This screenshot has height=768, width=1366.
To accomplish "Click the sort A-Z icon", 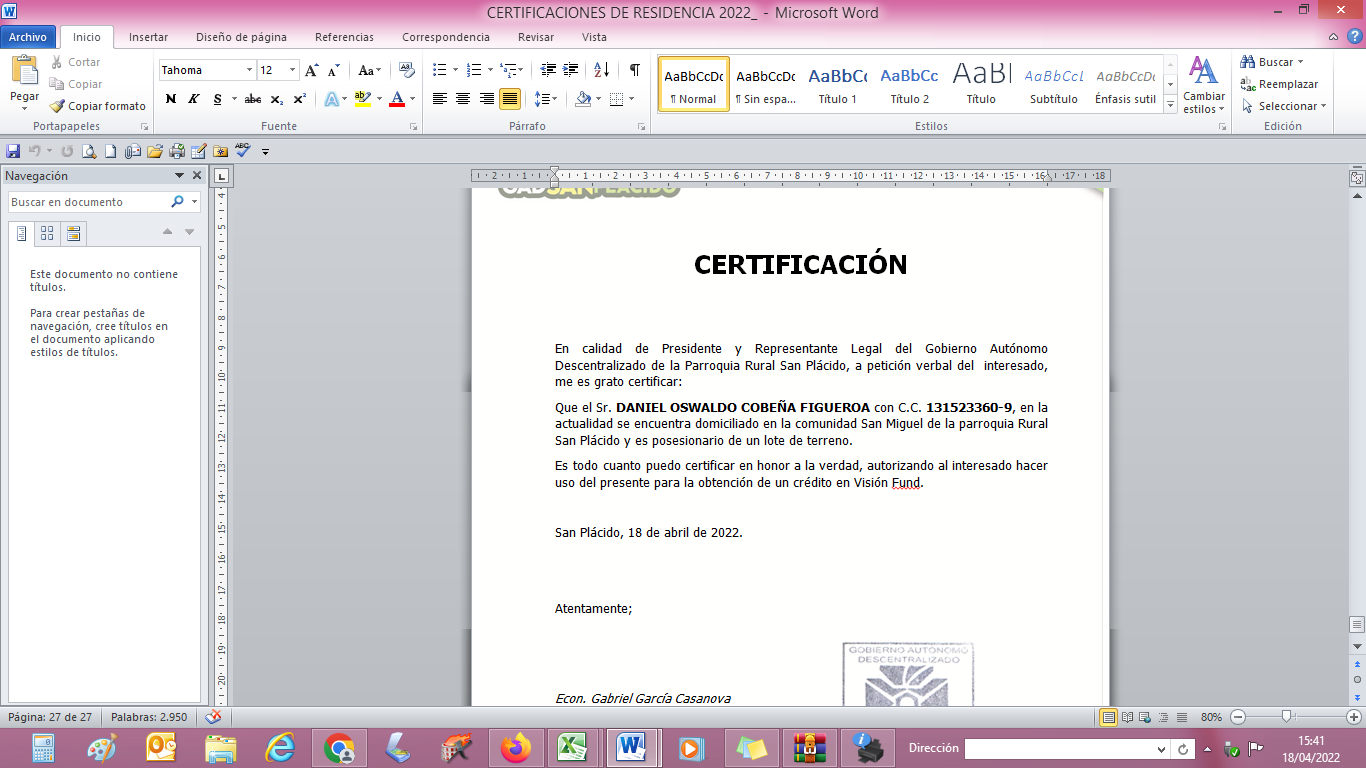I will pyautogui.click(x=601, y=70).
